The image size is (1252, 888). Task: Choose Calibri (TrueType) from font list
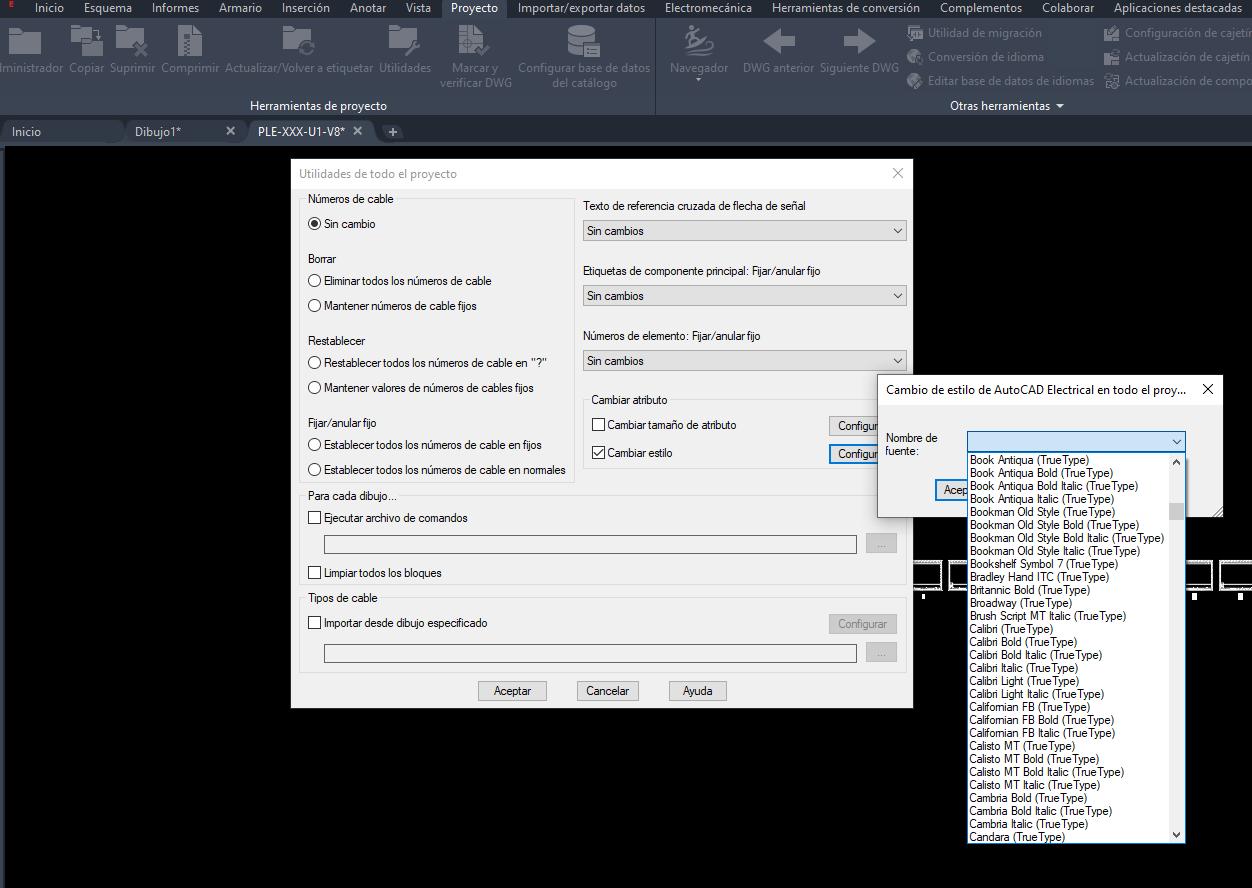(1068, 629)
